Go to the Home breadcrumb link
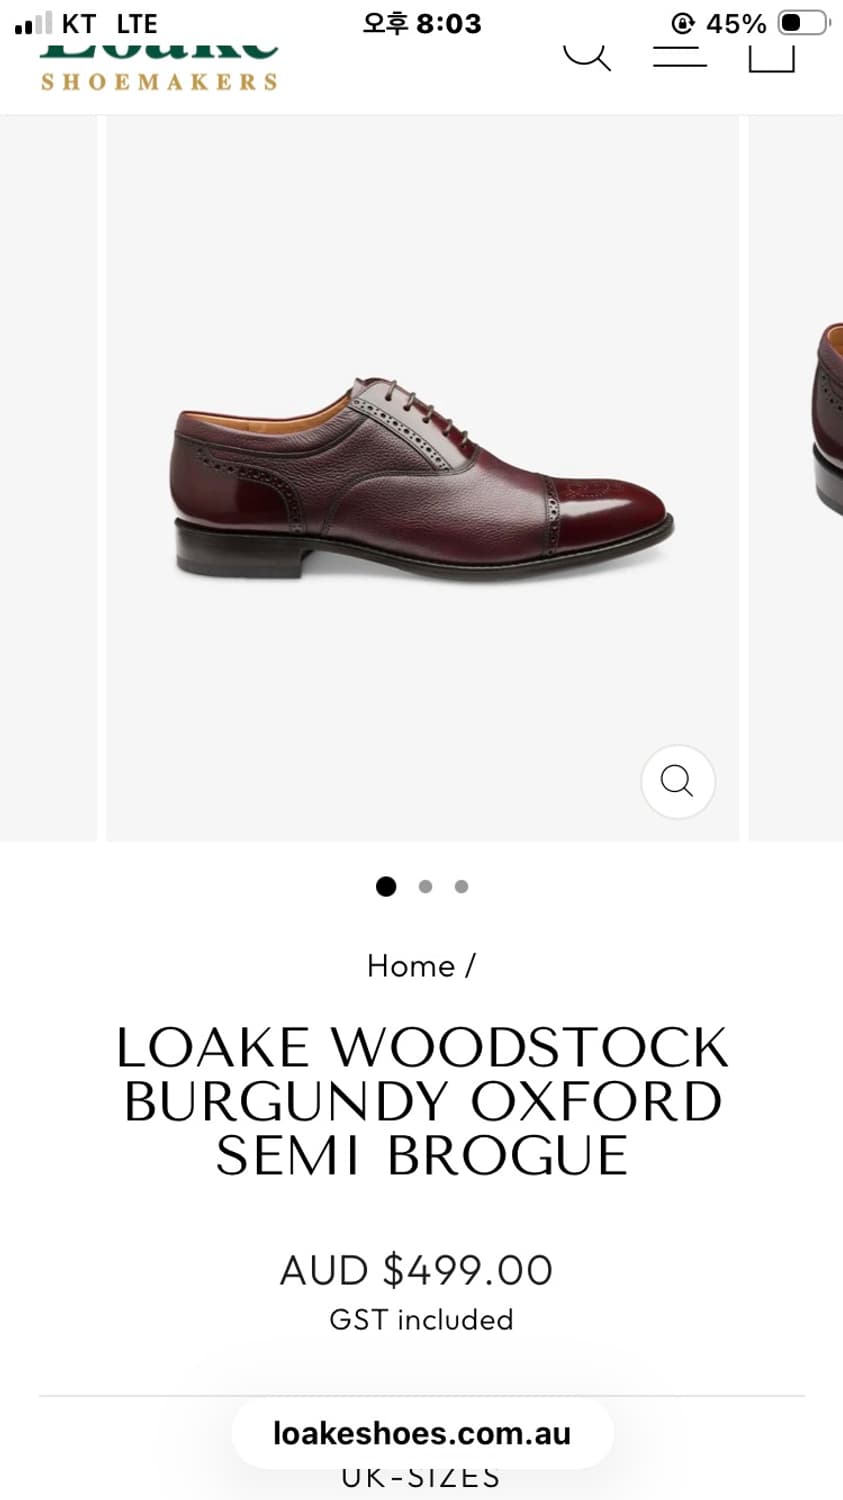The image size is (843, 1500). 410,966
